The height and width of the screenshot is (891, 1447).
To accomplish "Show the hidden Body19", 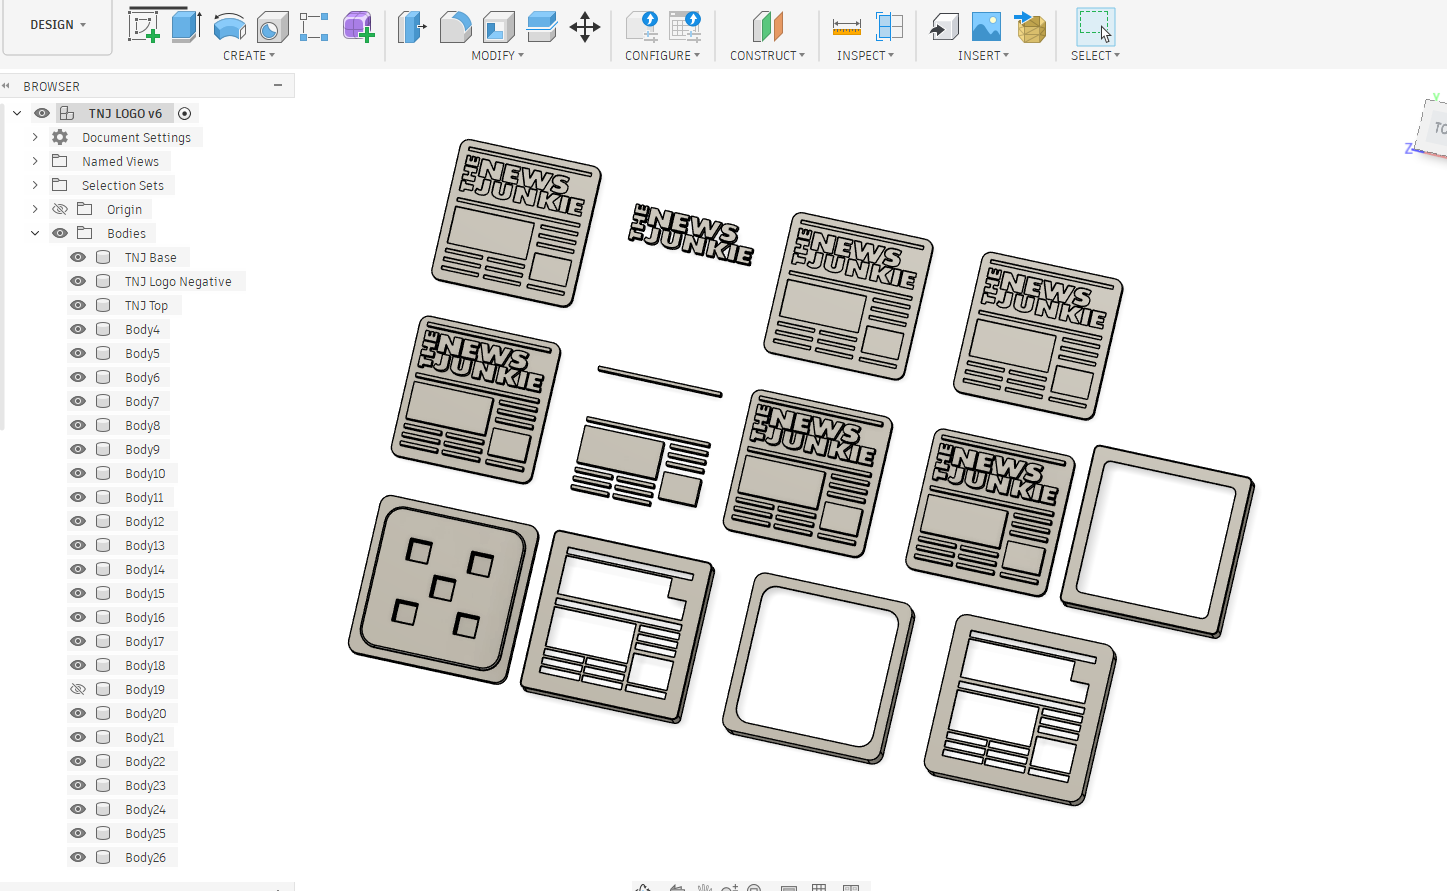I will (x=78, y=689).
